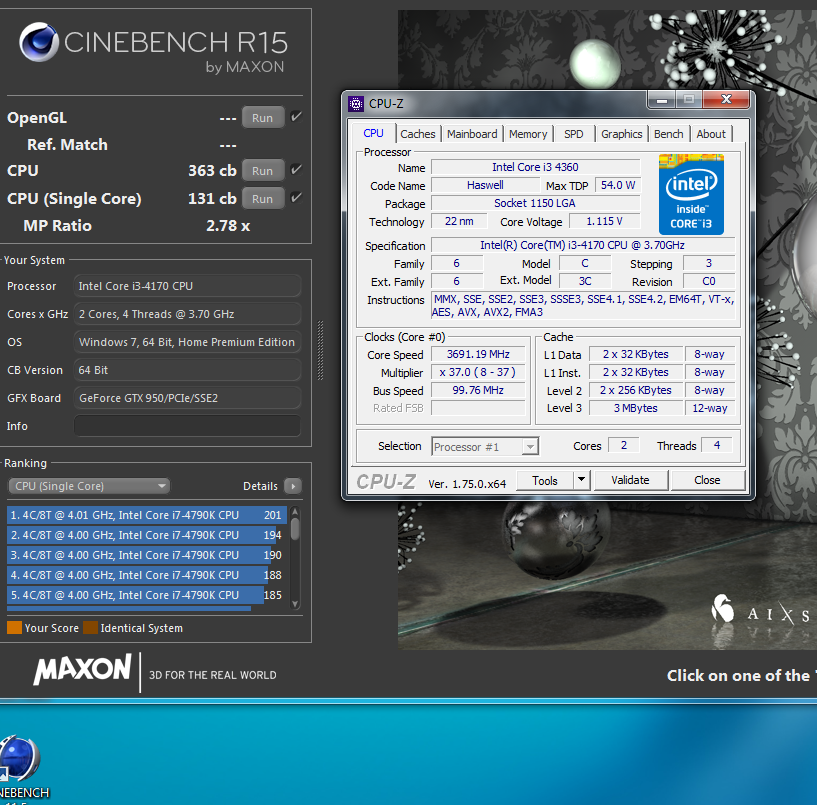Click the MP Ratio value 2.78 x
Image resolution: width=817 pixels, height=805 pixels.
(228, 226)
